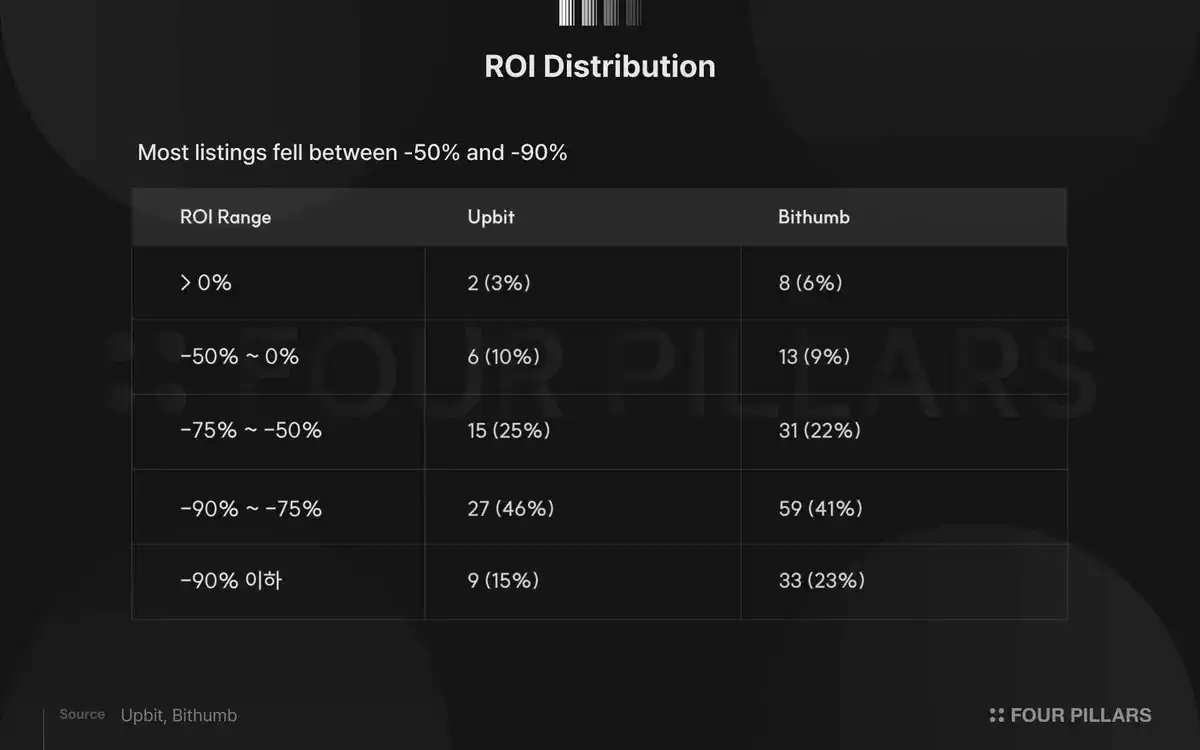Select Bithumb cell showing 59 (41%)
This screenshot has height=750, width=1200.
[820, 508]
